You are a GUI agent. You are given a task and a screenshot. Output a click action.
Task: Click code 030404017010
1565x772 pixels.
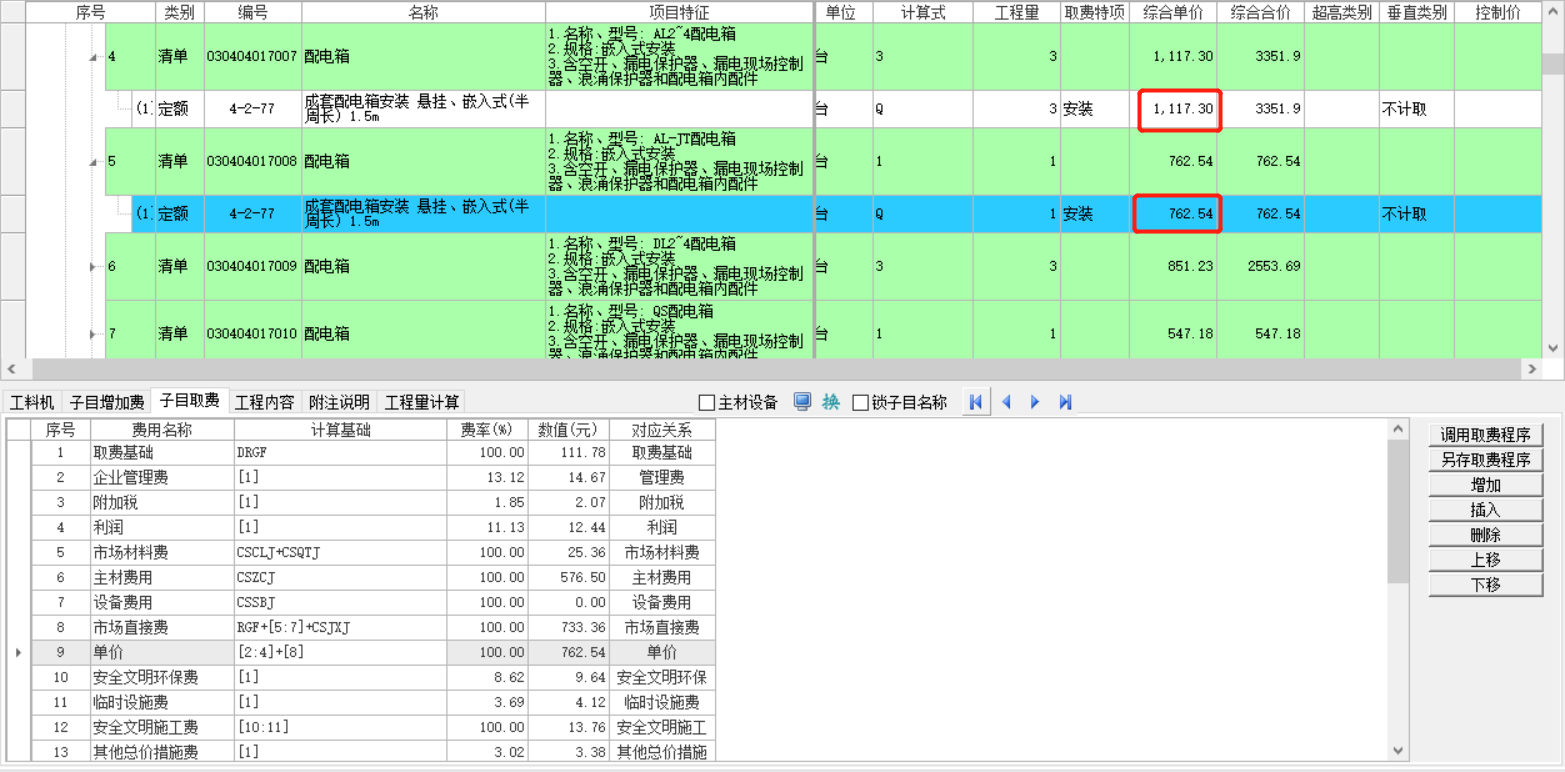pos(252,334)
